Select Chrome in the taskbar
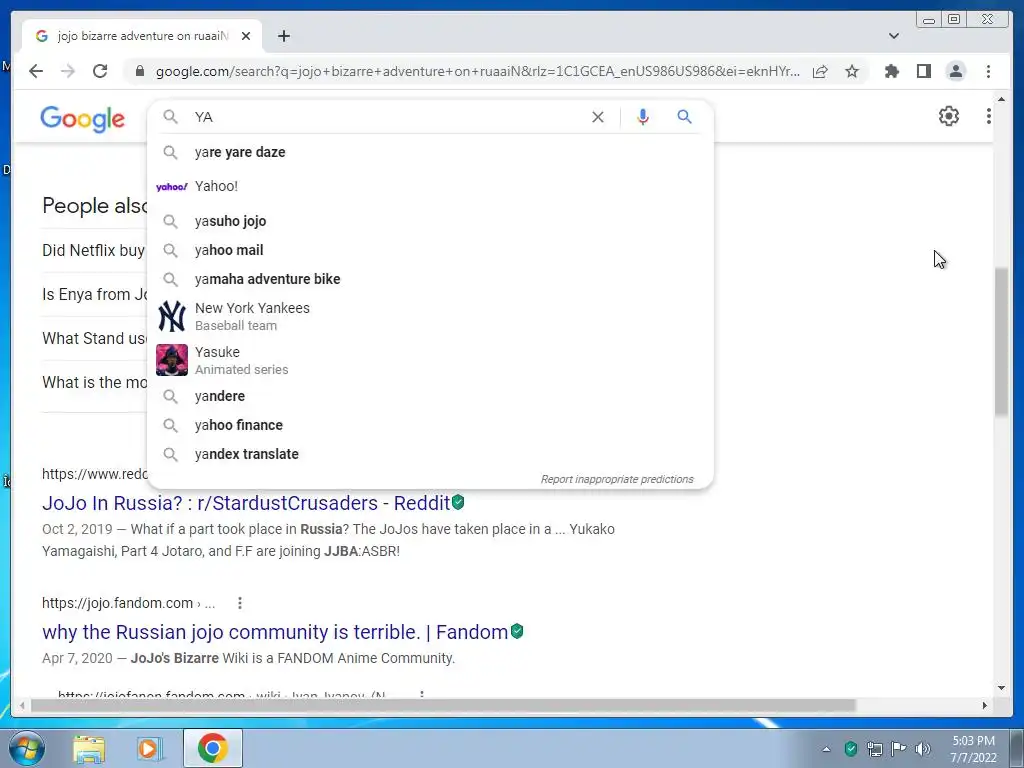 pyautogui.click(x=212, y=748)
